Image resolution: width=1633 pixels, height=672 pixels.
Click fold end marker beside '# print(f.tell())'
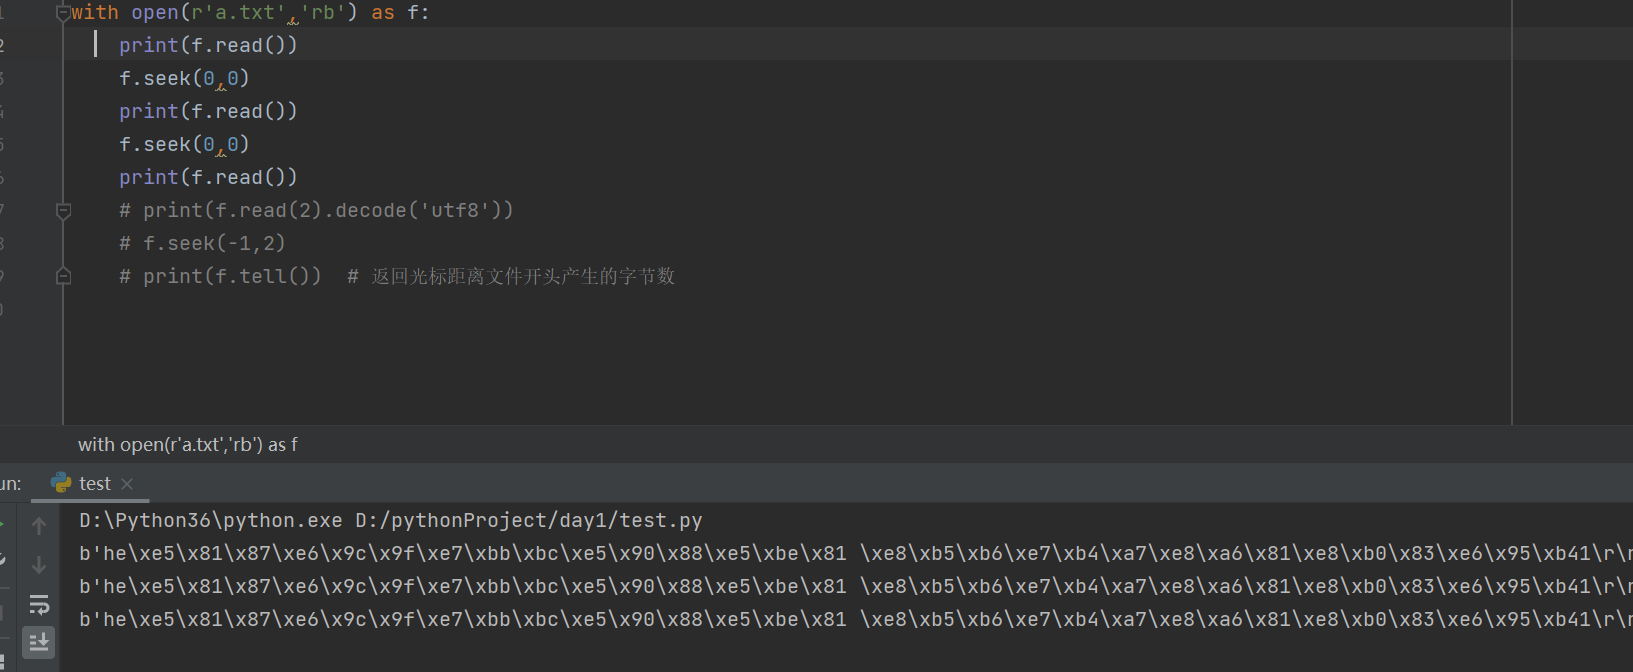[x=63, y=276]
